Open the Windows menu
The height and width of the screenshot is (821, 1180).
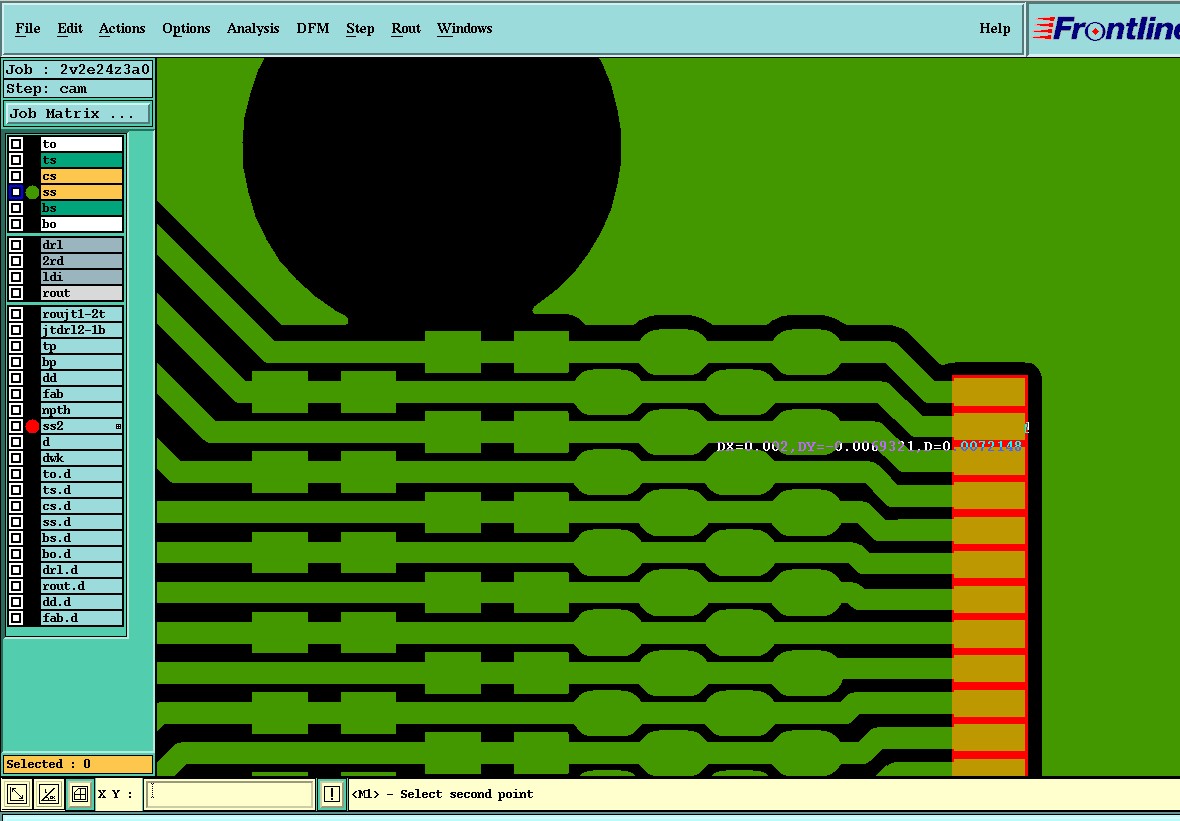coord(464,29)
